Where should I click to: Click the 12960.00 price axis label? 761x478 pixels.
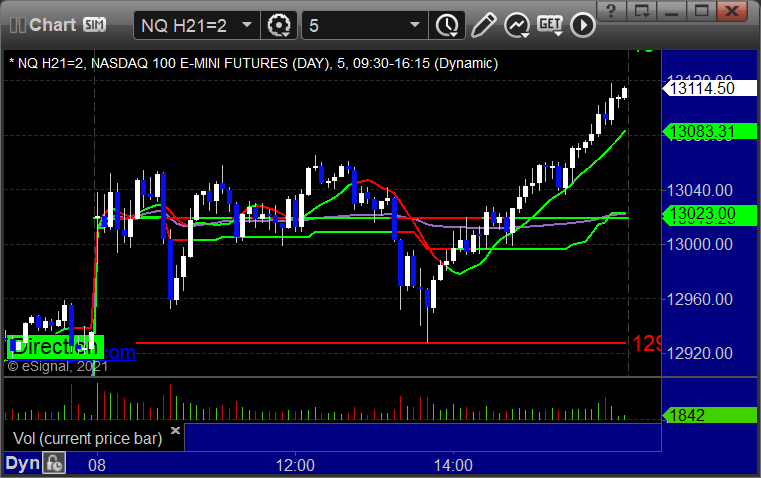click(x=700, y=299)
